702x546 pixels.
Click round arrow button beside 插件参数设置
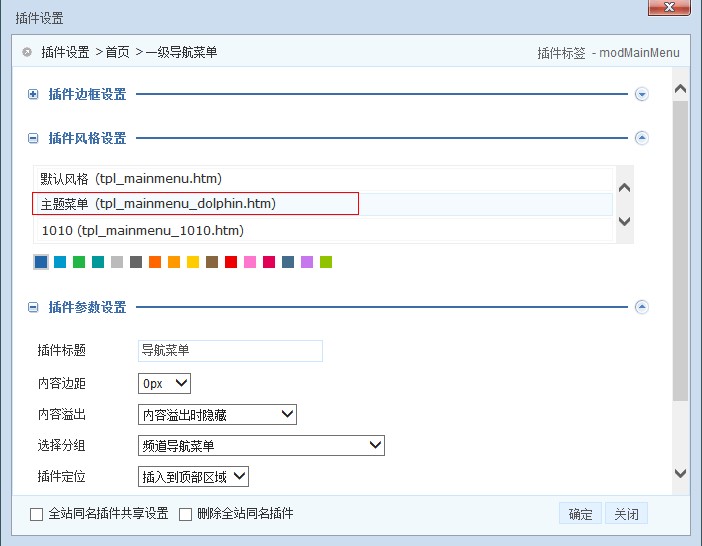[642, 308]
